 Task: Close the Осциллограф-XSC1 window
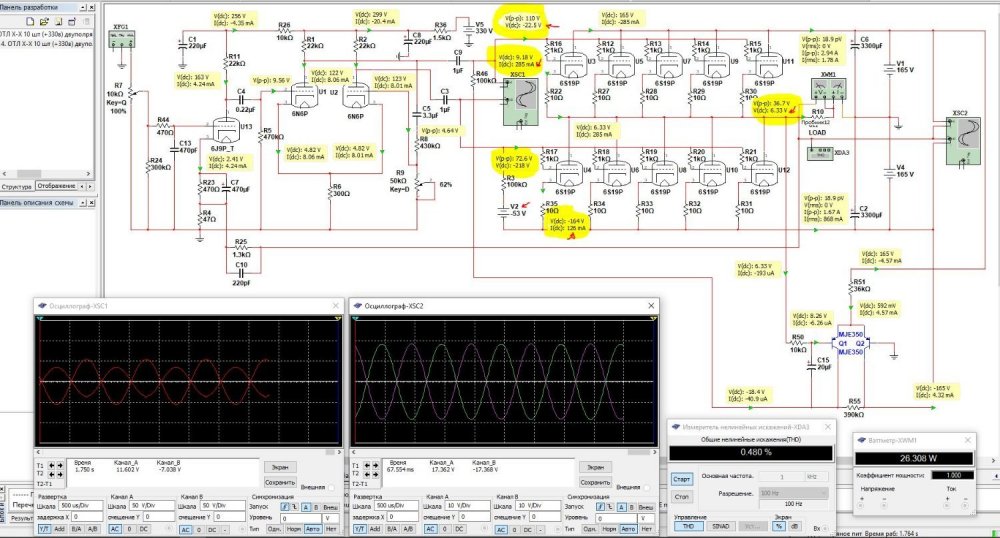pos(335,305)
